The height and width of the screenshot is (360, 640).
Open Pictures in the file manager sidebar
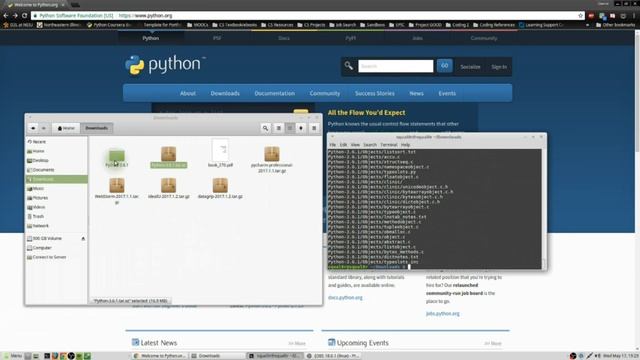pos(56,198)
